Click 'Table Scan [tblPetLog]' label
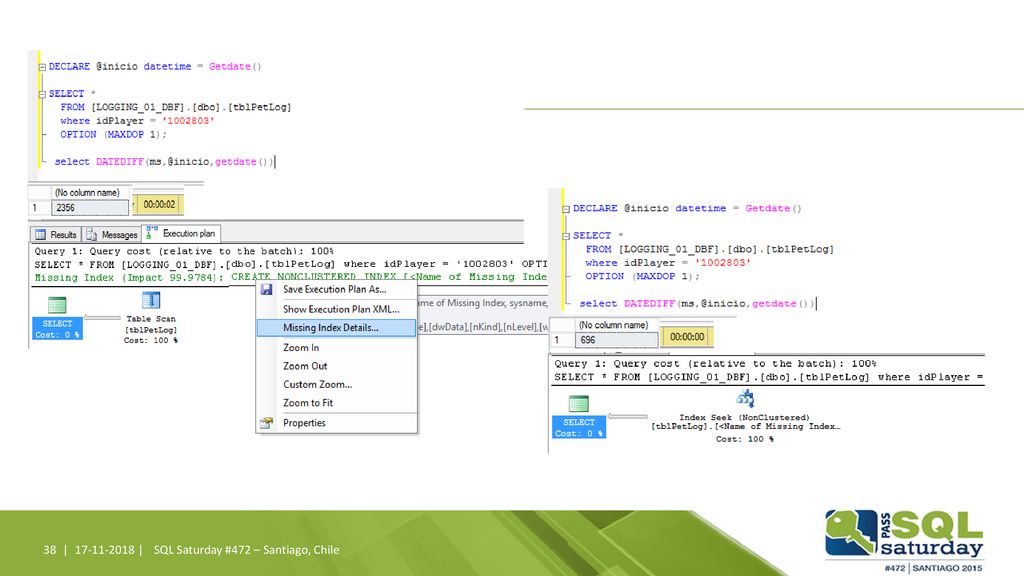Screen dimensions: 1024x576 click(151, 325)
